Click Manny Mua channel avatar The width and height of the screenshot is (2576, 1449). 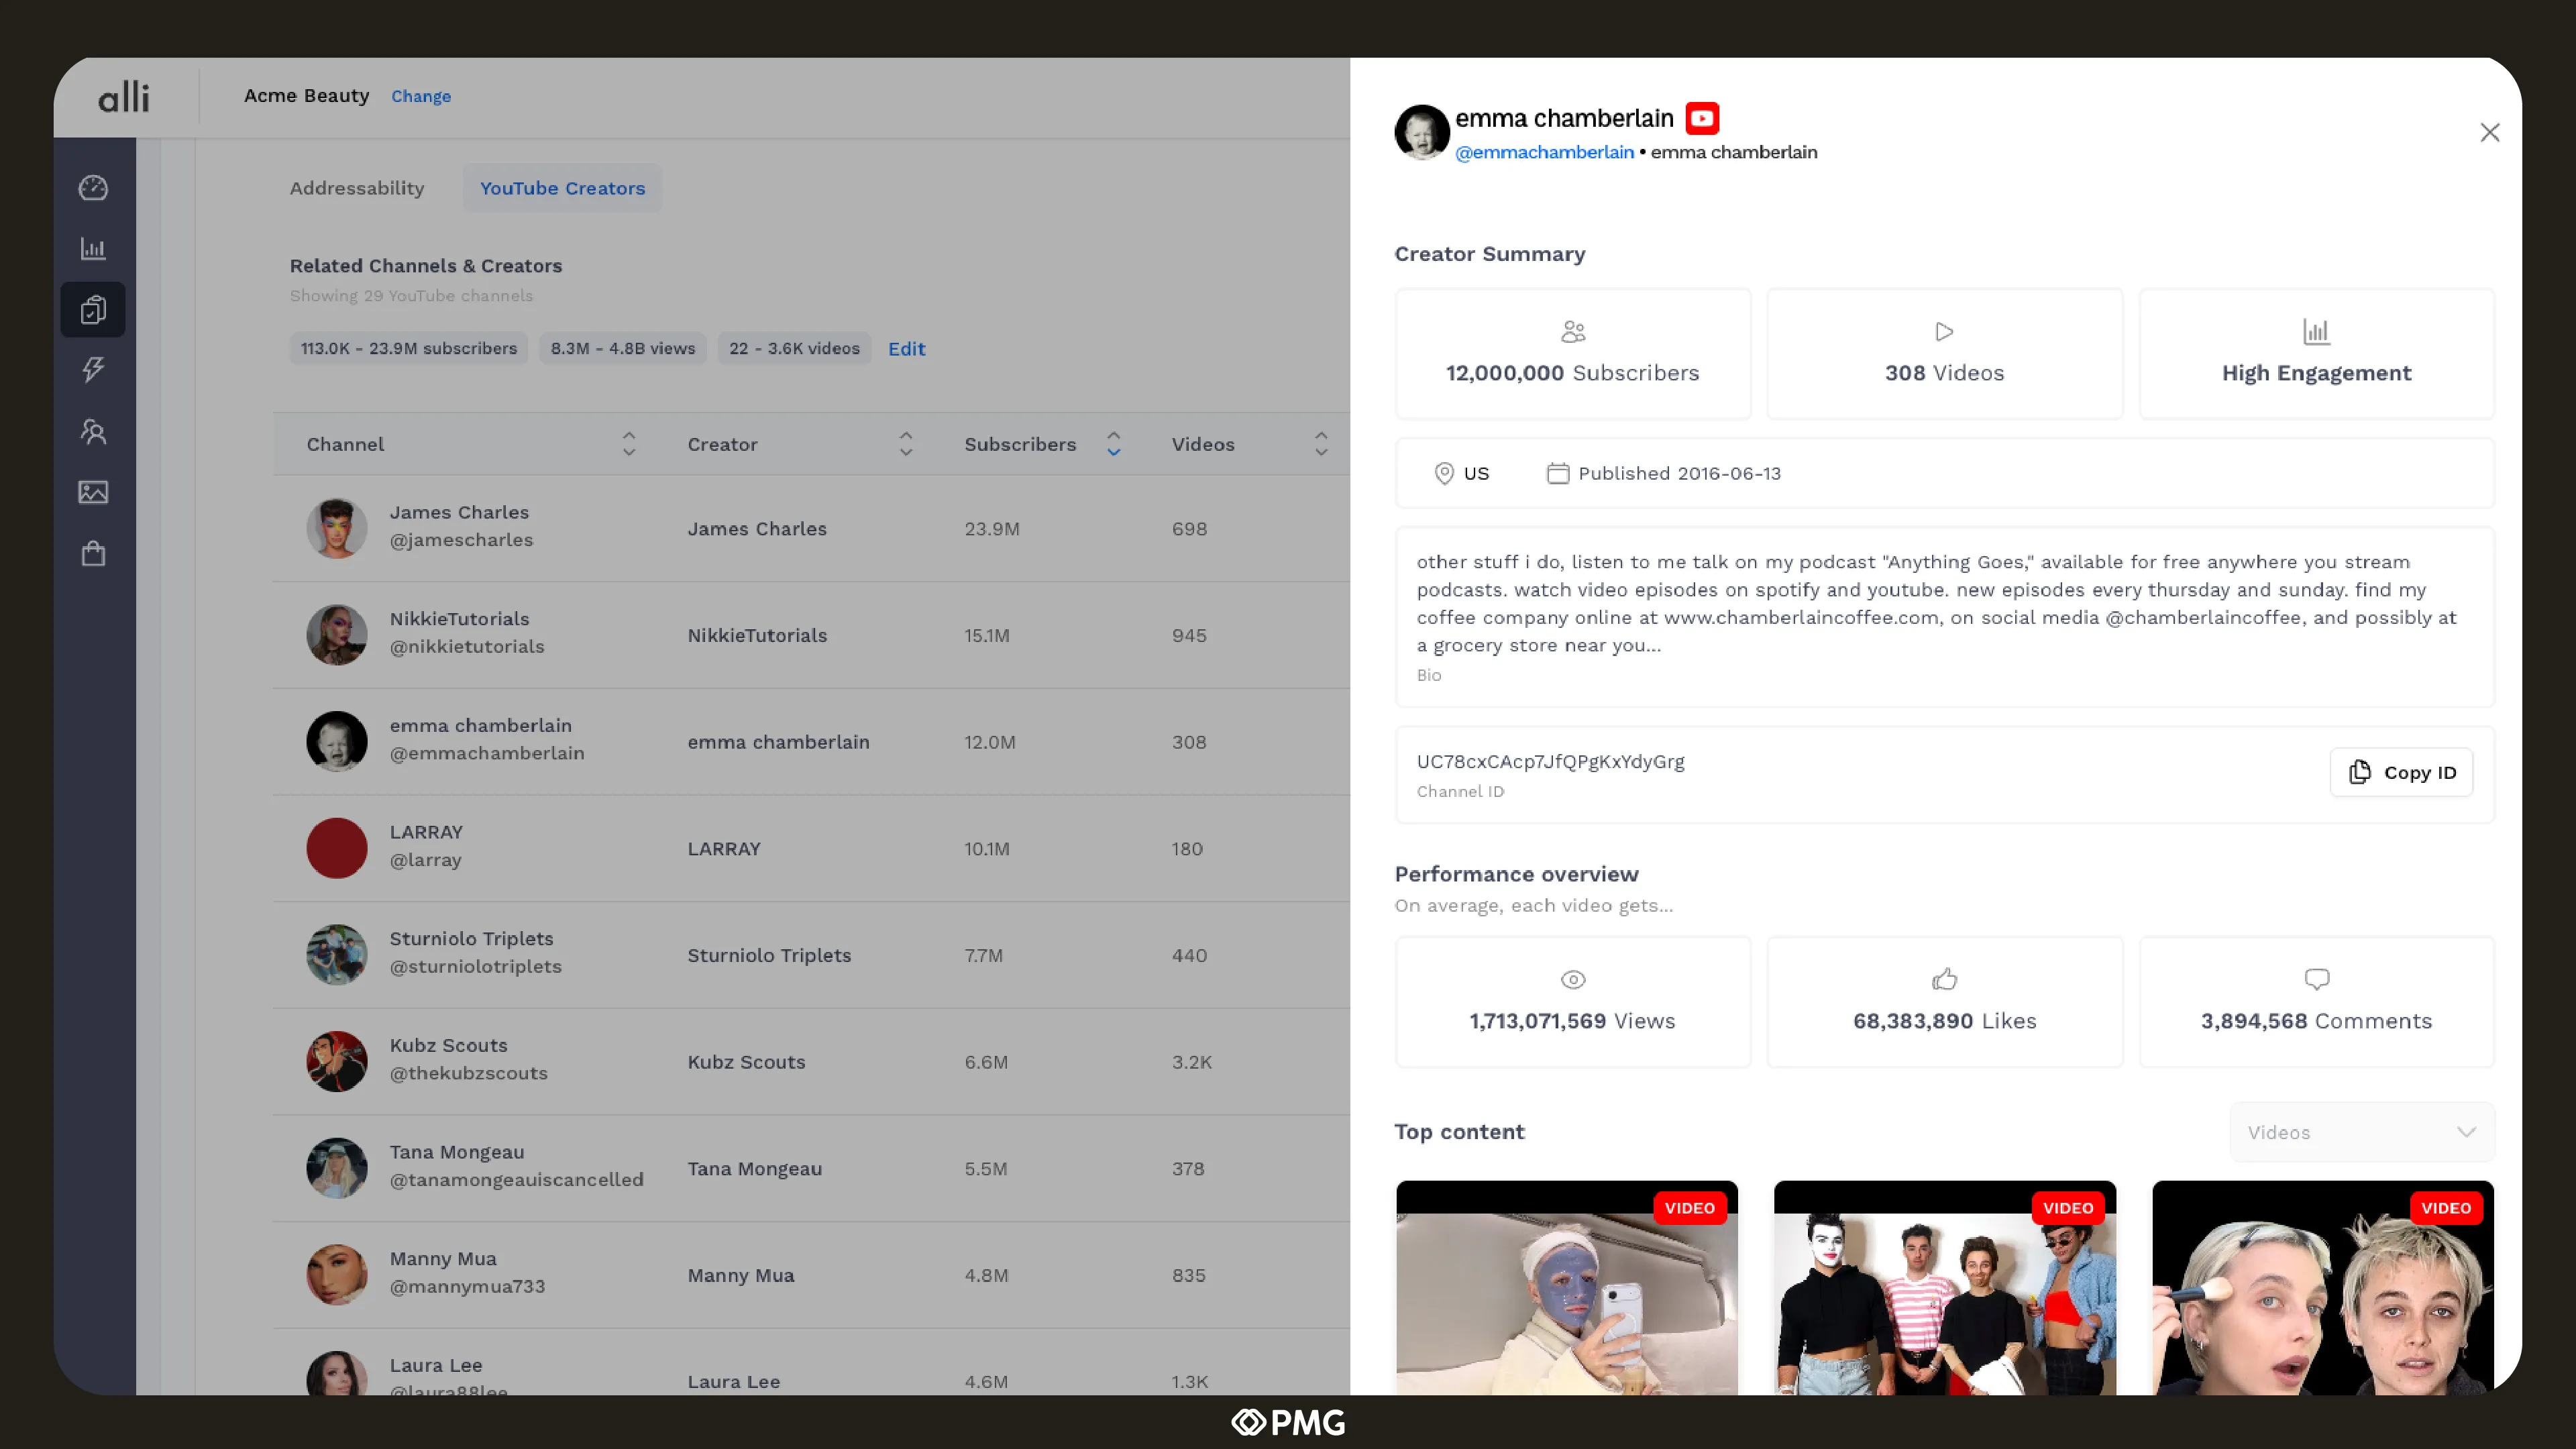[337, 1275]
